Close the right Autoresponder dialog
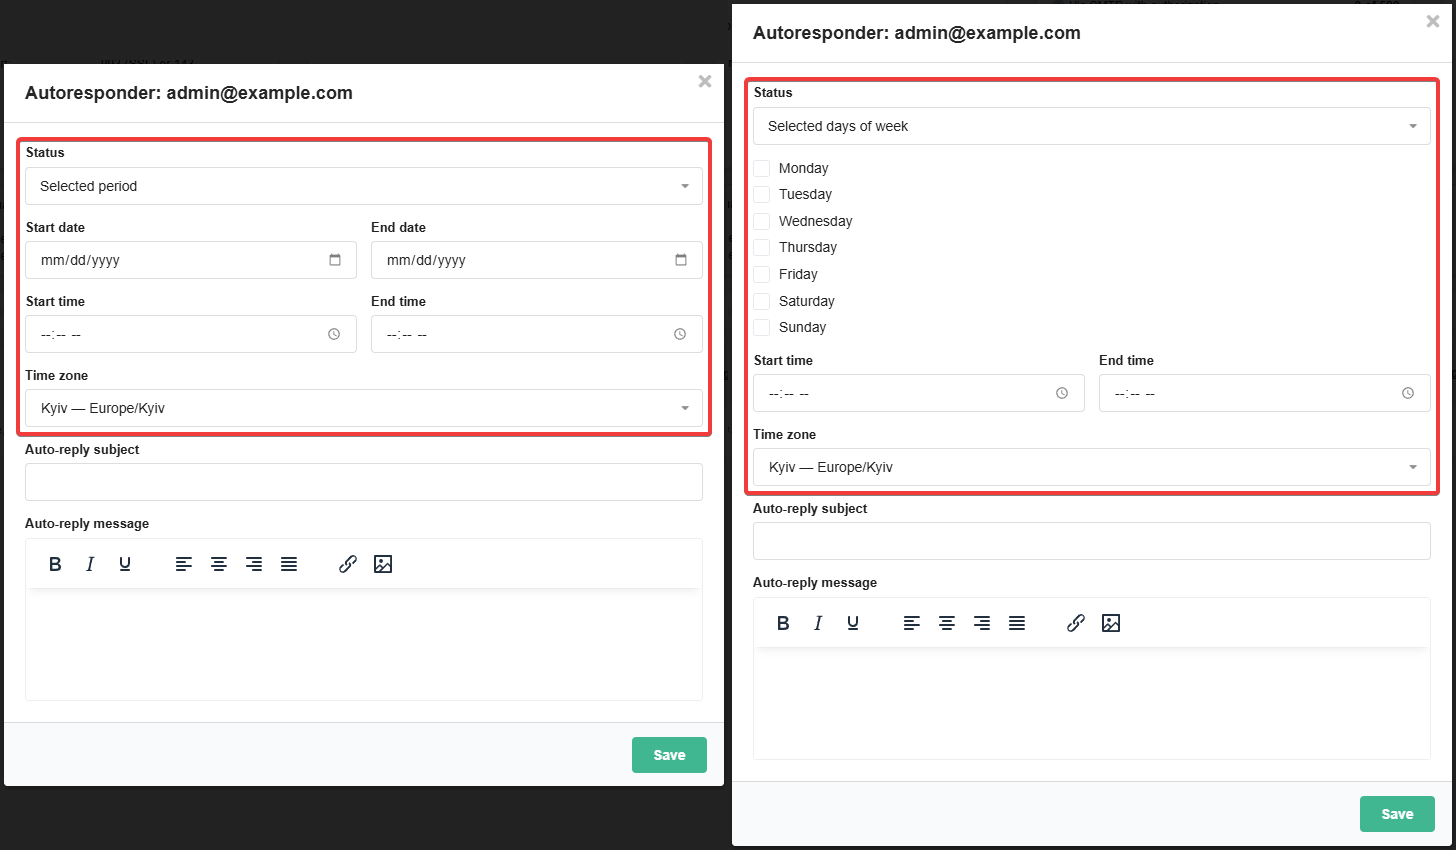 (x=1432, y=21)
